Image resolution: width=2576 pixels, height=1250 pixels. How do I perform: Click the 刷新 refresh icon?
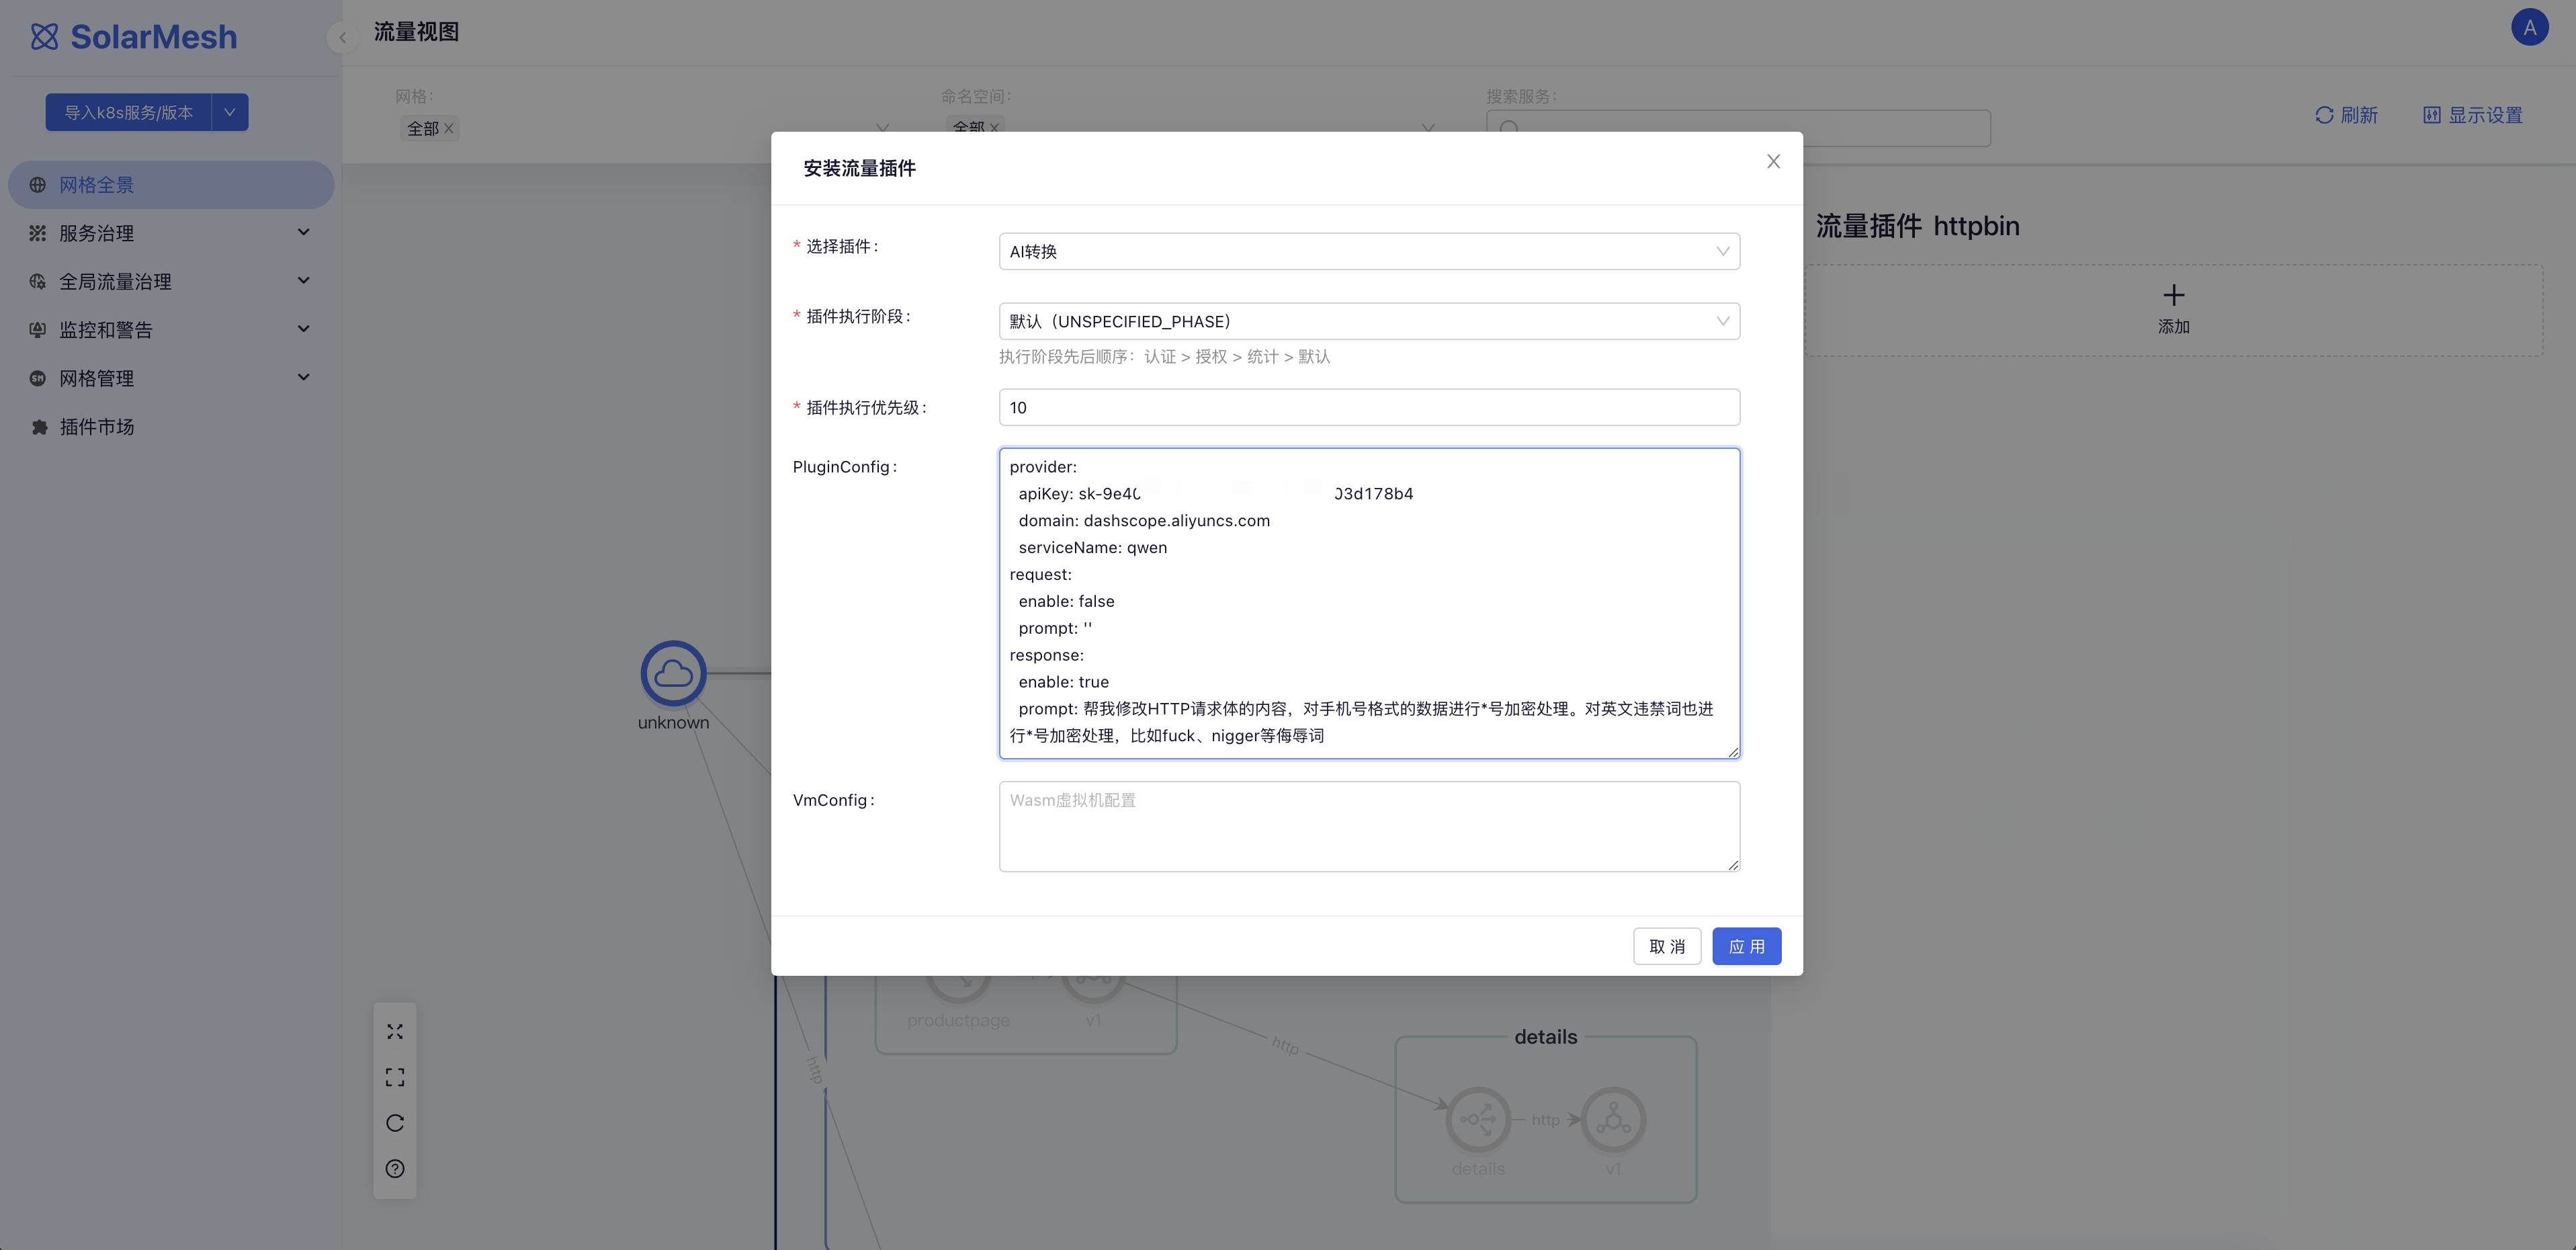pyautogui.click(x=2325, y=115)
